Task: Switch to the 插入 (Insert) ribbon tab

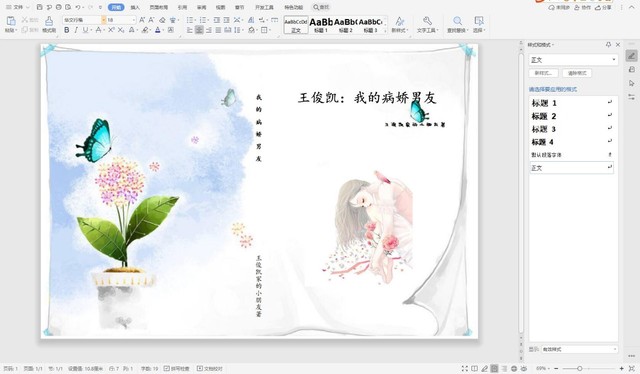Action: click(x=135, y=7)
